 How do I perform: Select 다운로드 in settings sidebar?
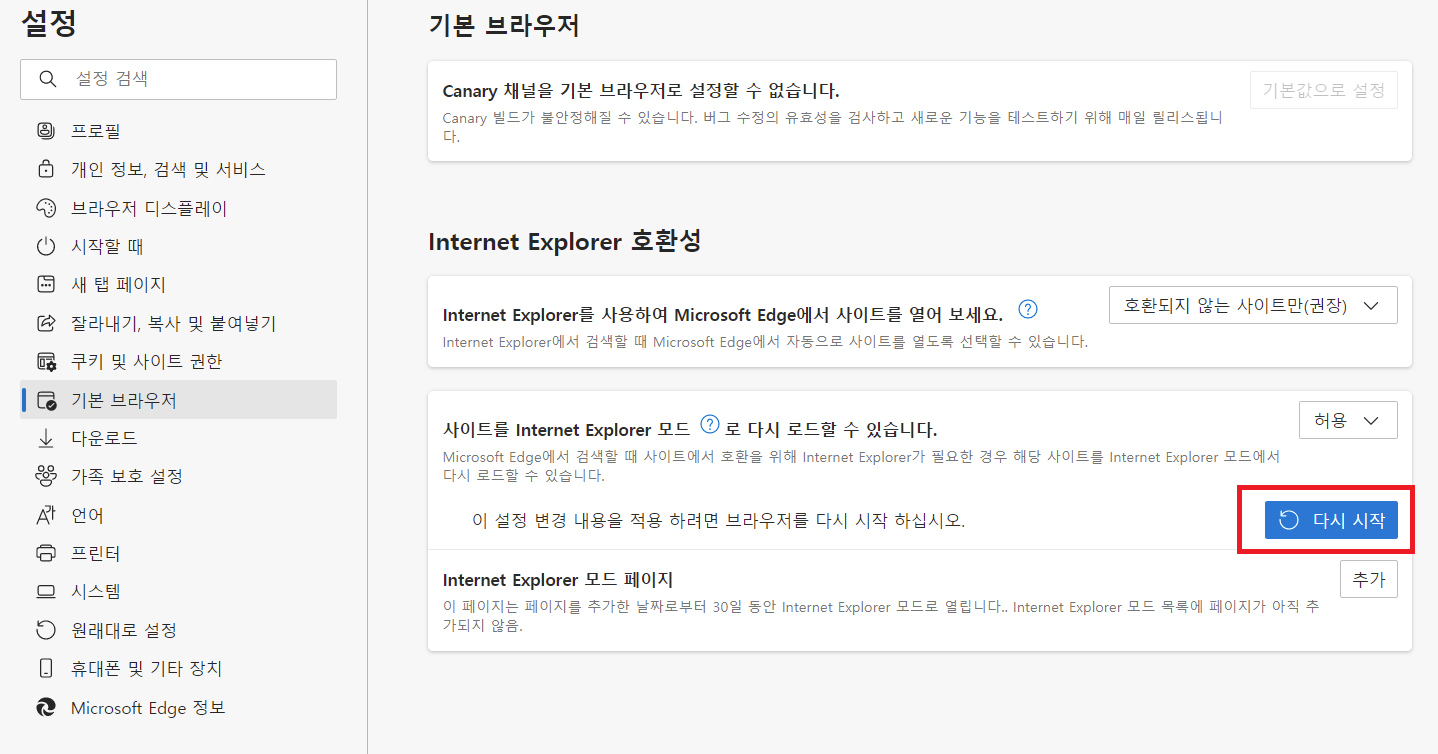pos(178,438)
